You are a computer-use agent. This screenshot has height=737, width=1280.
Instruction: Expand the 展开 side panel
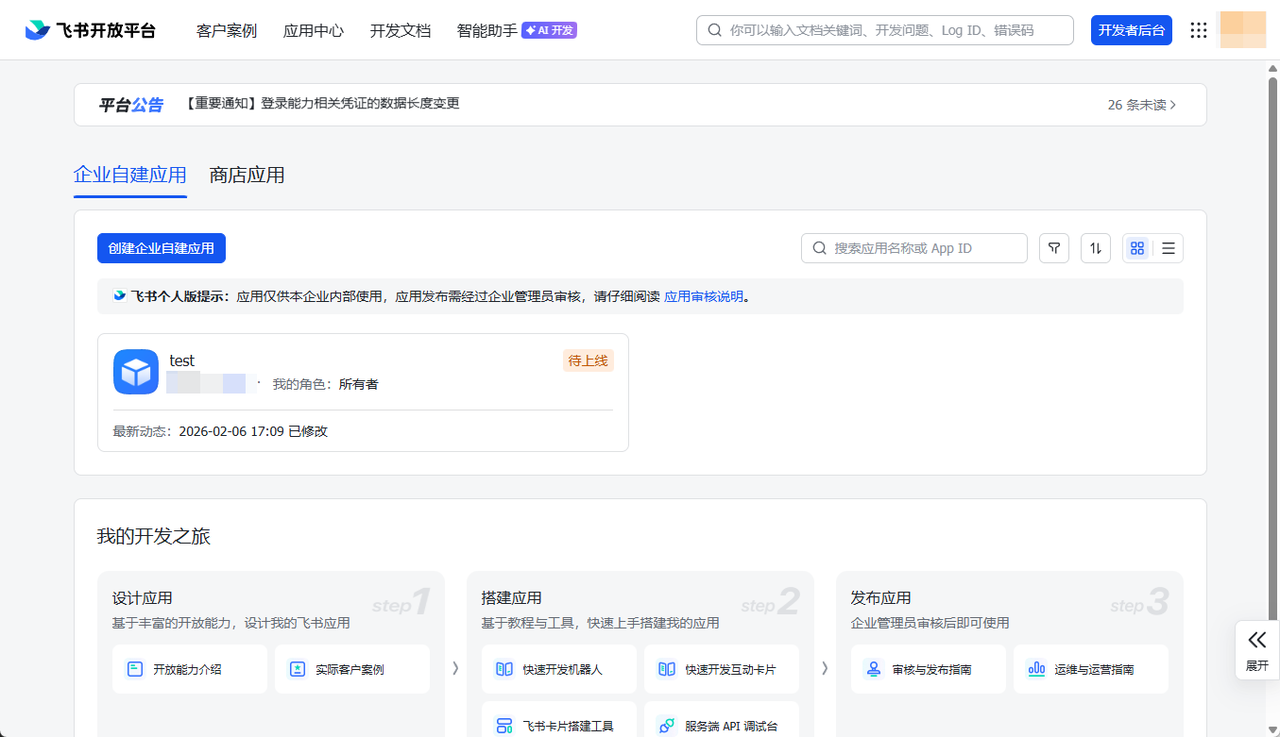pos(1257,650)
